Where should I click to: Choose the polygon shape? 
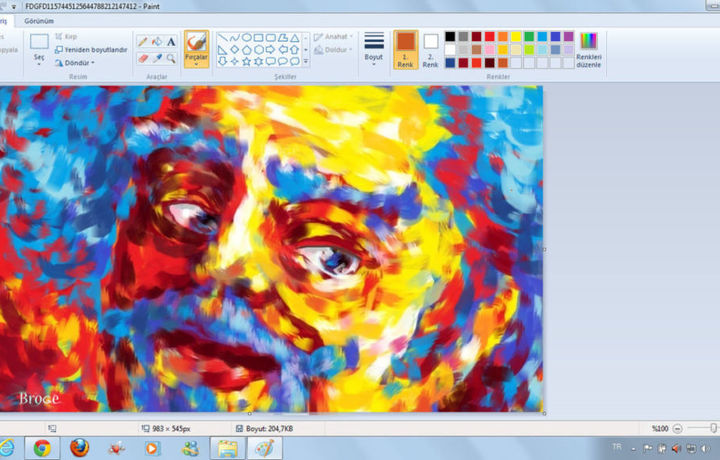point(283,38)
